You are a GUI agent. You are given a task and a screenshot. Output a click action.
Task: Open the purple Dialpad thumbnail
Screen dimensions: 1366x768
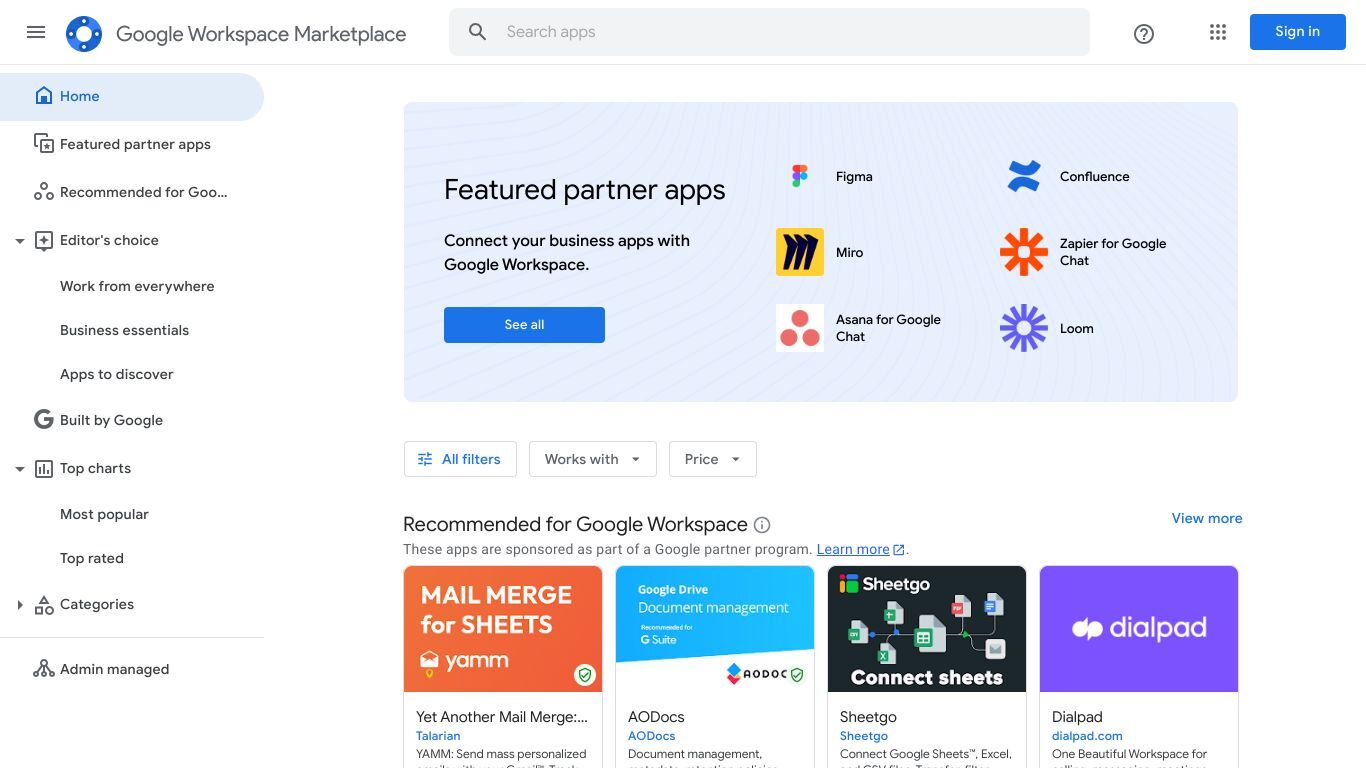tap(1139, 629)
